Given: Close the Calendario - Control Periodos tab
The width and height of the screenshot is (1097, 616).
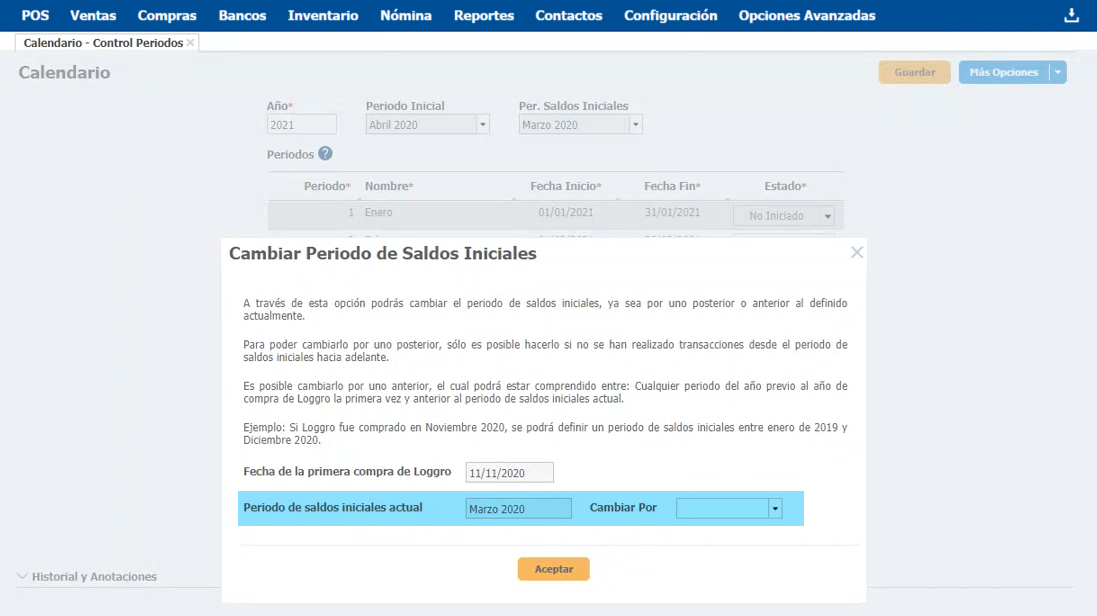Looking at the screenshot, I should click(190, 43).
